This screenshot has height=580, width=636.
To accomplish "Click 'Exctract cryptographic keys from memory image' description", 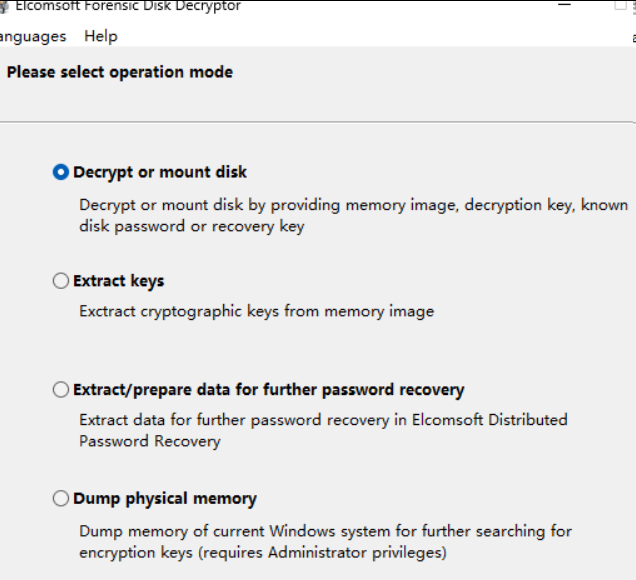I will point(256,311).
